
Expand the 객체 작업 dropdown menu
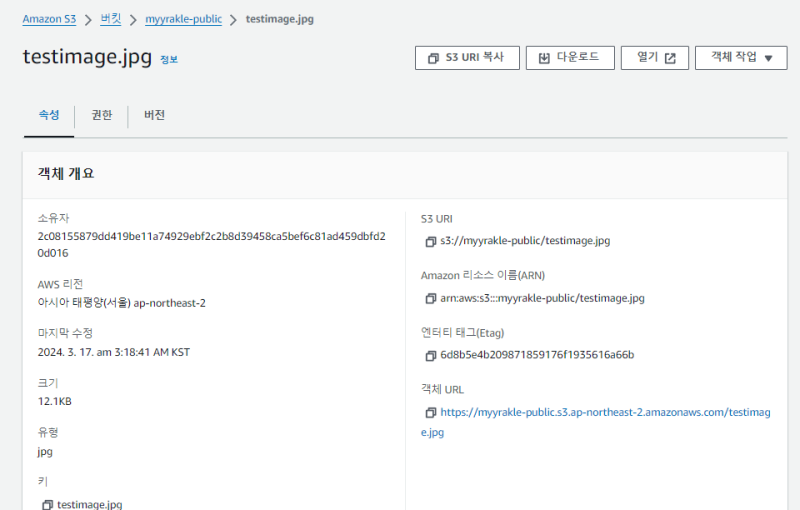[741, 58]
